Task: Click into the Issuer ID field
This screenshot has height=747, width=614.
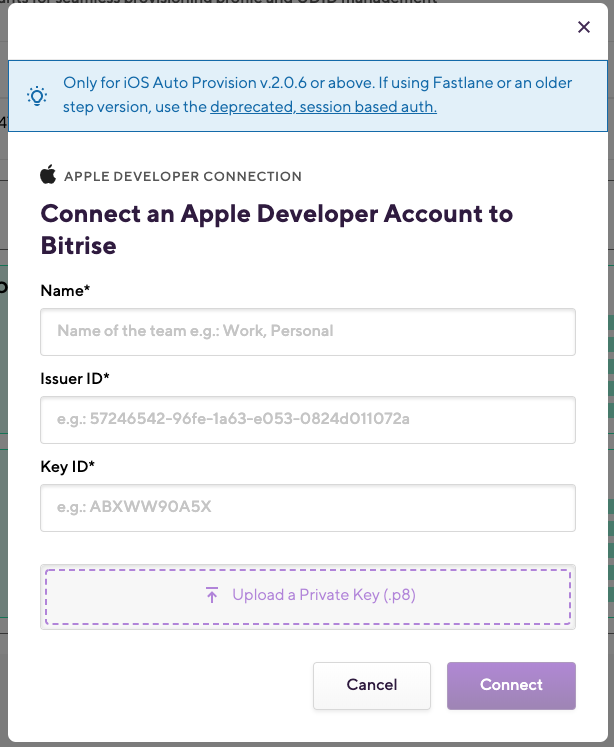Action: pyautogui.click(x=308, y=420)
